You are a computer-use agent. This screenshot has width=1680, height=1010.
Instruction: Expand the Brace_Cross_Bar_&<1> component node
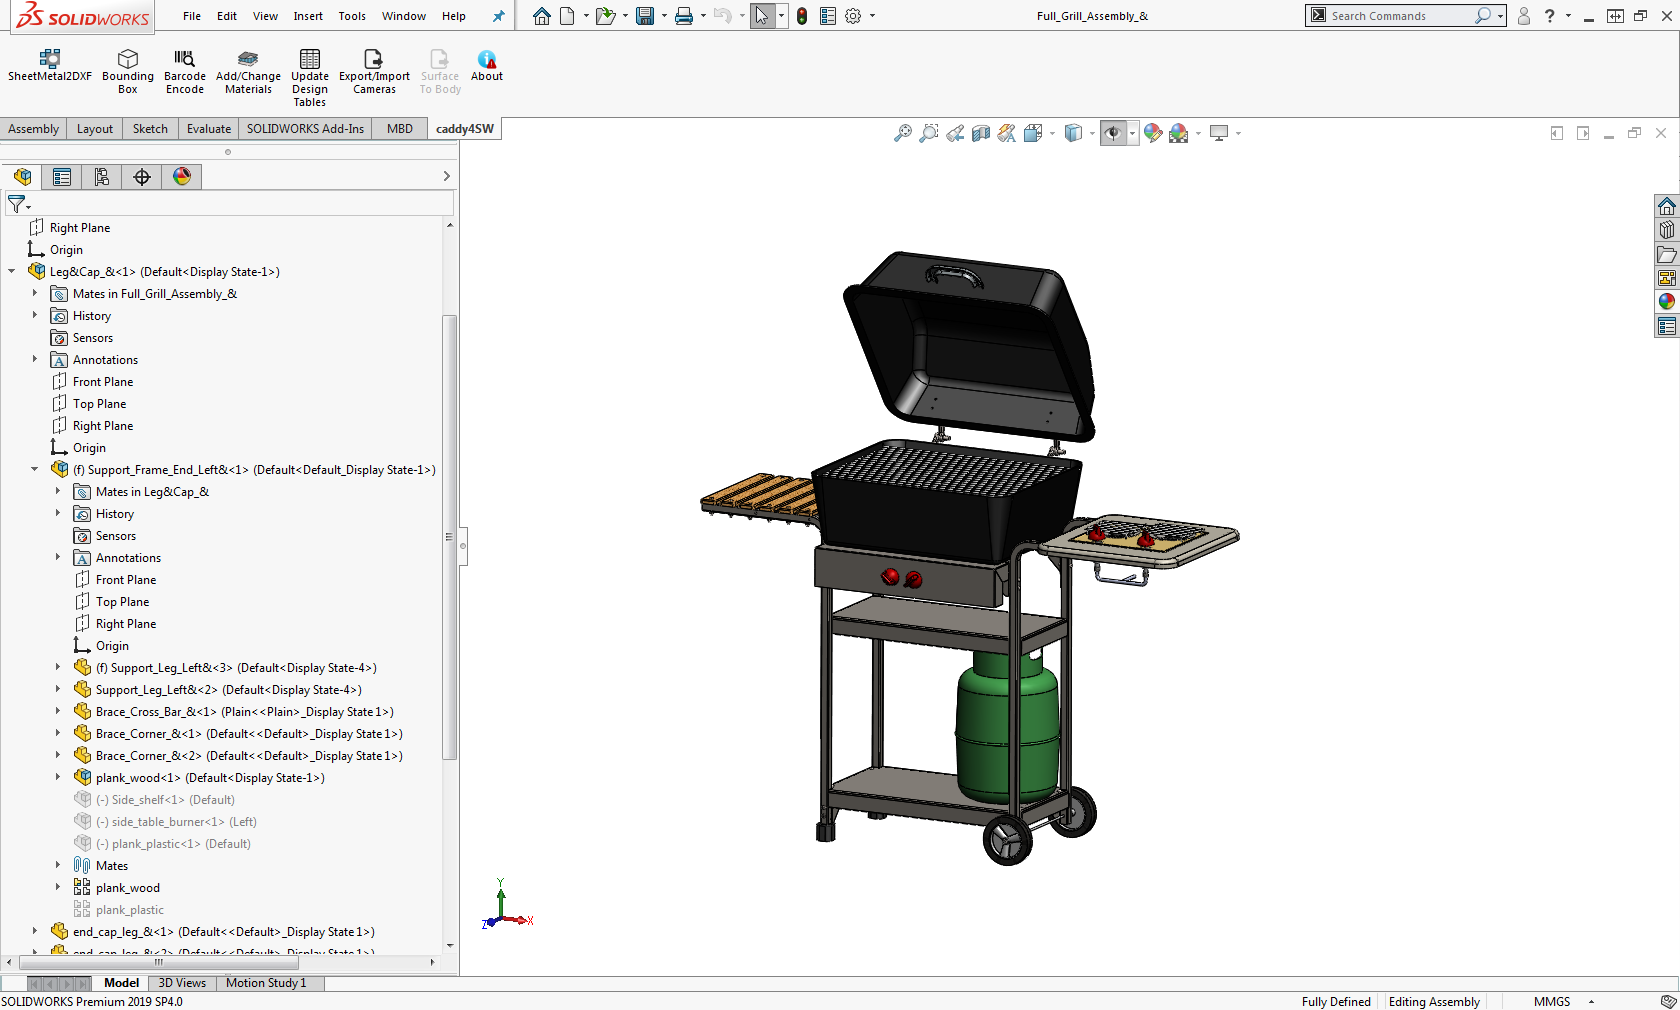[57, 711]
